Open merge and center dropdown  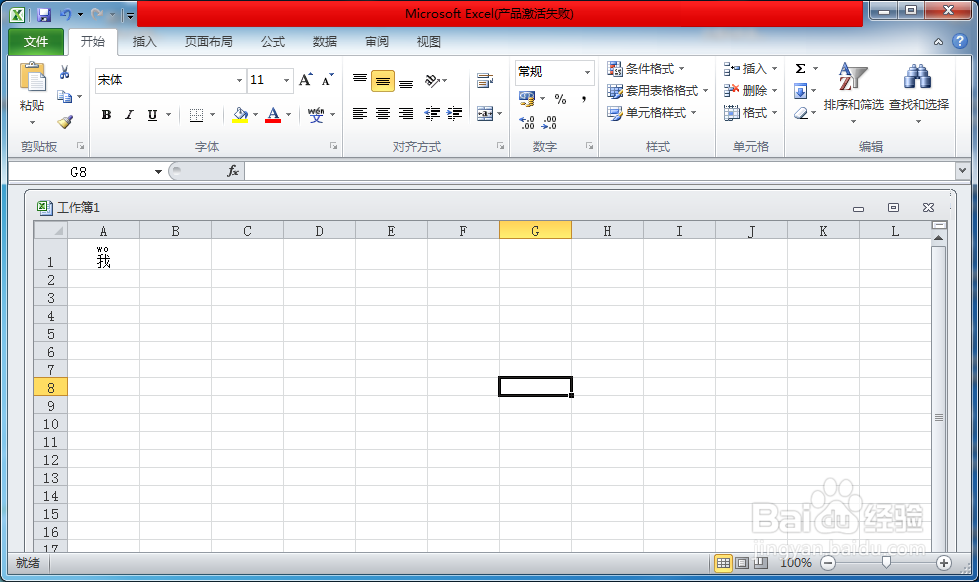[x=499, y=114]
